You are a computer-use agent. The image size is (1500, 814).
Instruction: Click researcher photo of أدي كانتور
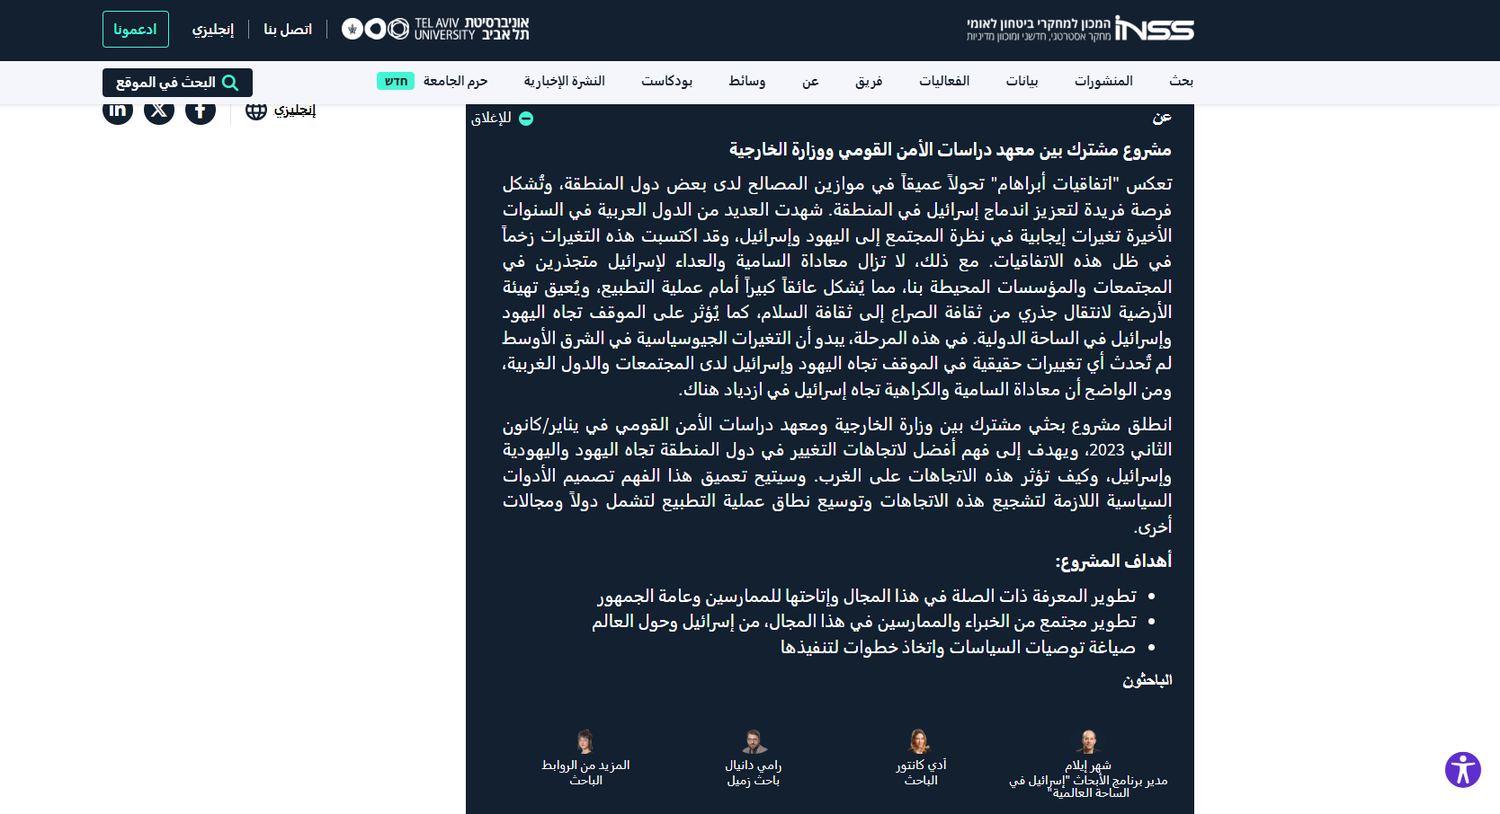(920, 742)
